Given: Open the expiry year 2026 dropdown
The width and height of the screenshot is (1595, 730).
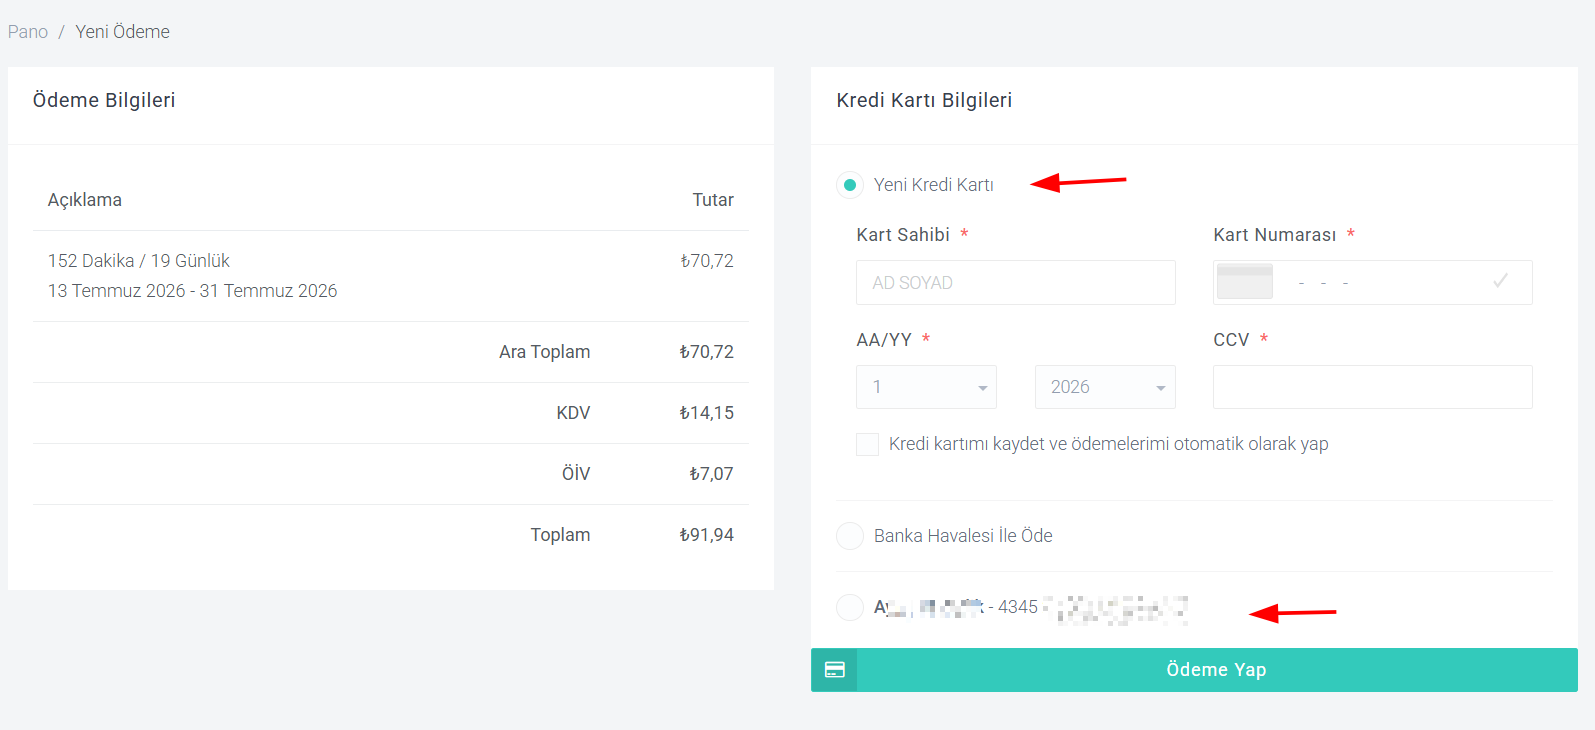Looking at the screenshot, I should pos(1105,387).
